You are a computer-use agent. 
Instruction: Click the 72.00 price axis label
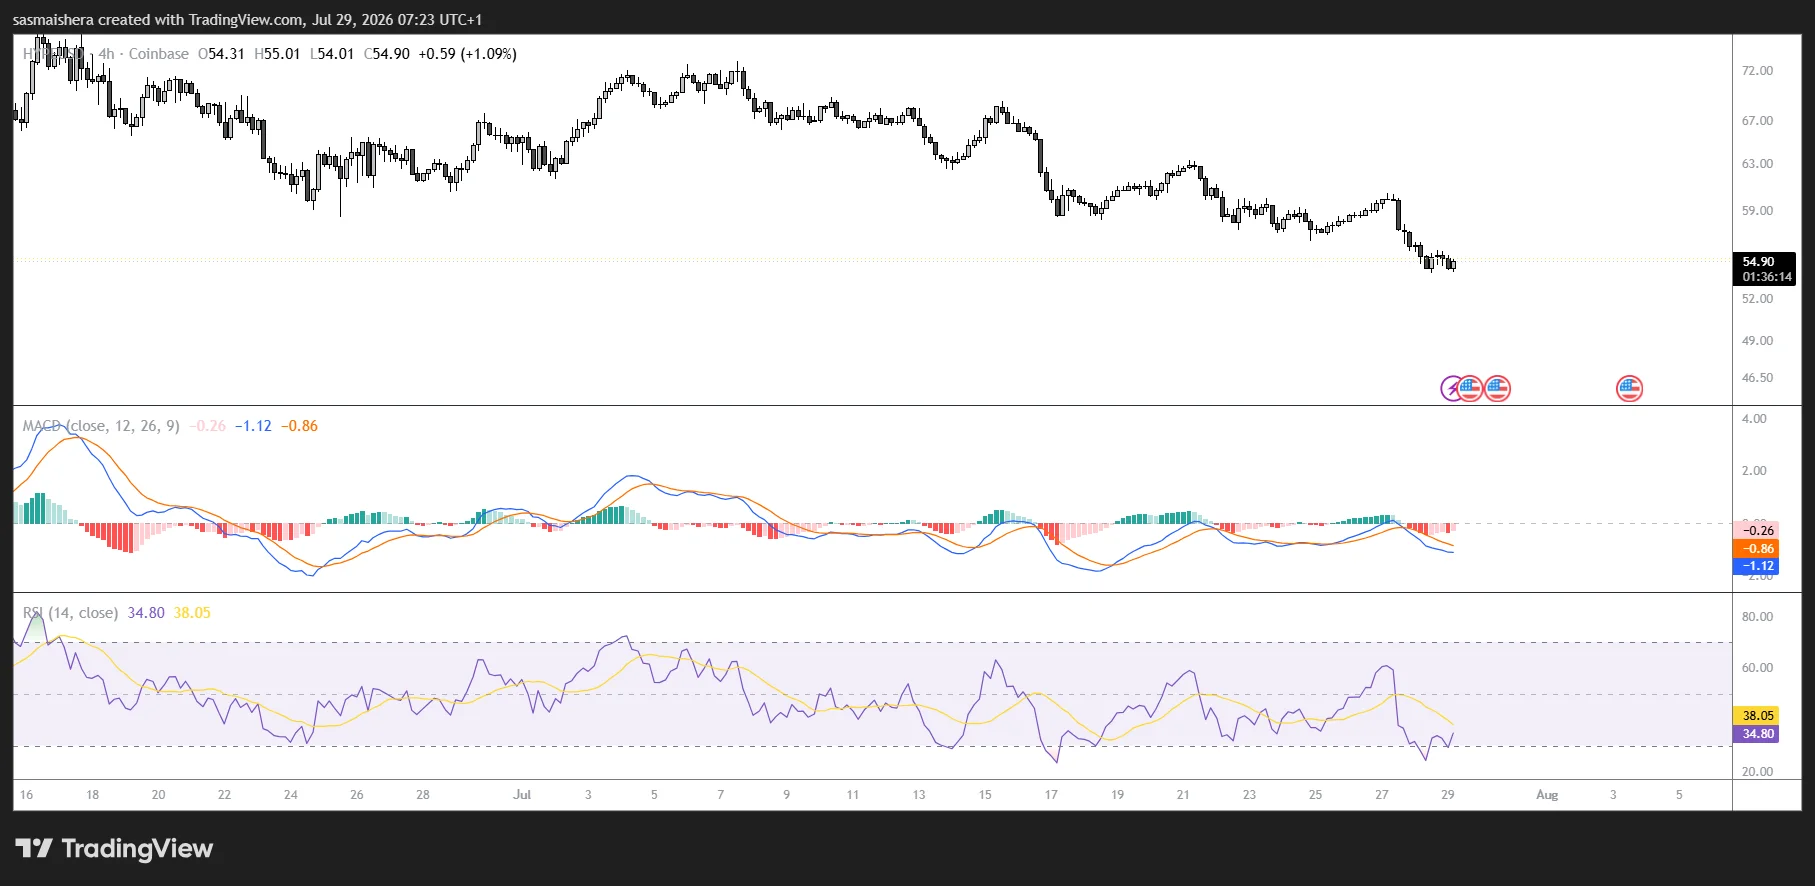pyautogui.click(x=1757, y=71)
